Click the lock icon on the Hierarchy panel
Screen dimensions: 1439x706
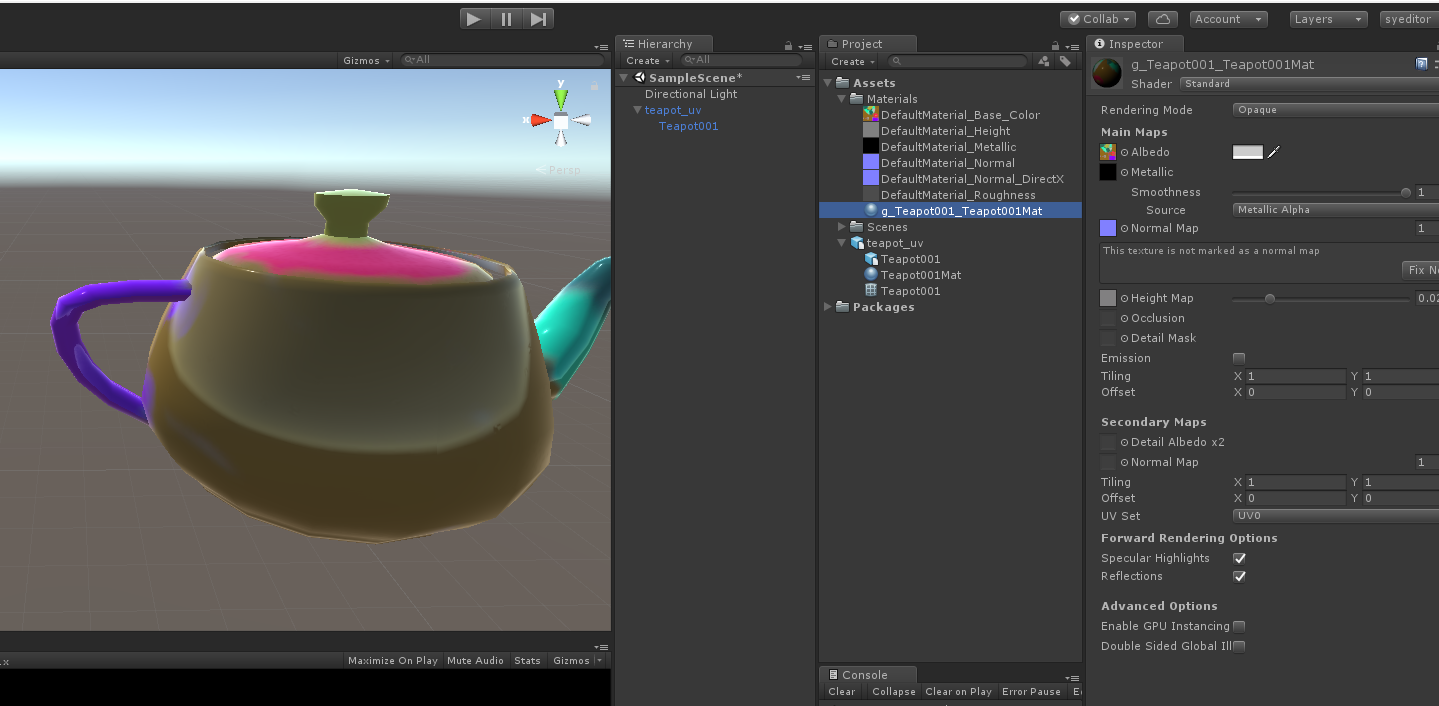[x=786, y=44]
